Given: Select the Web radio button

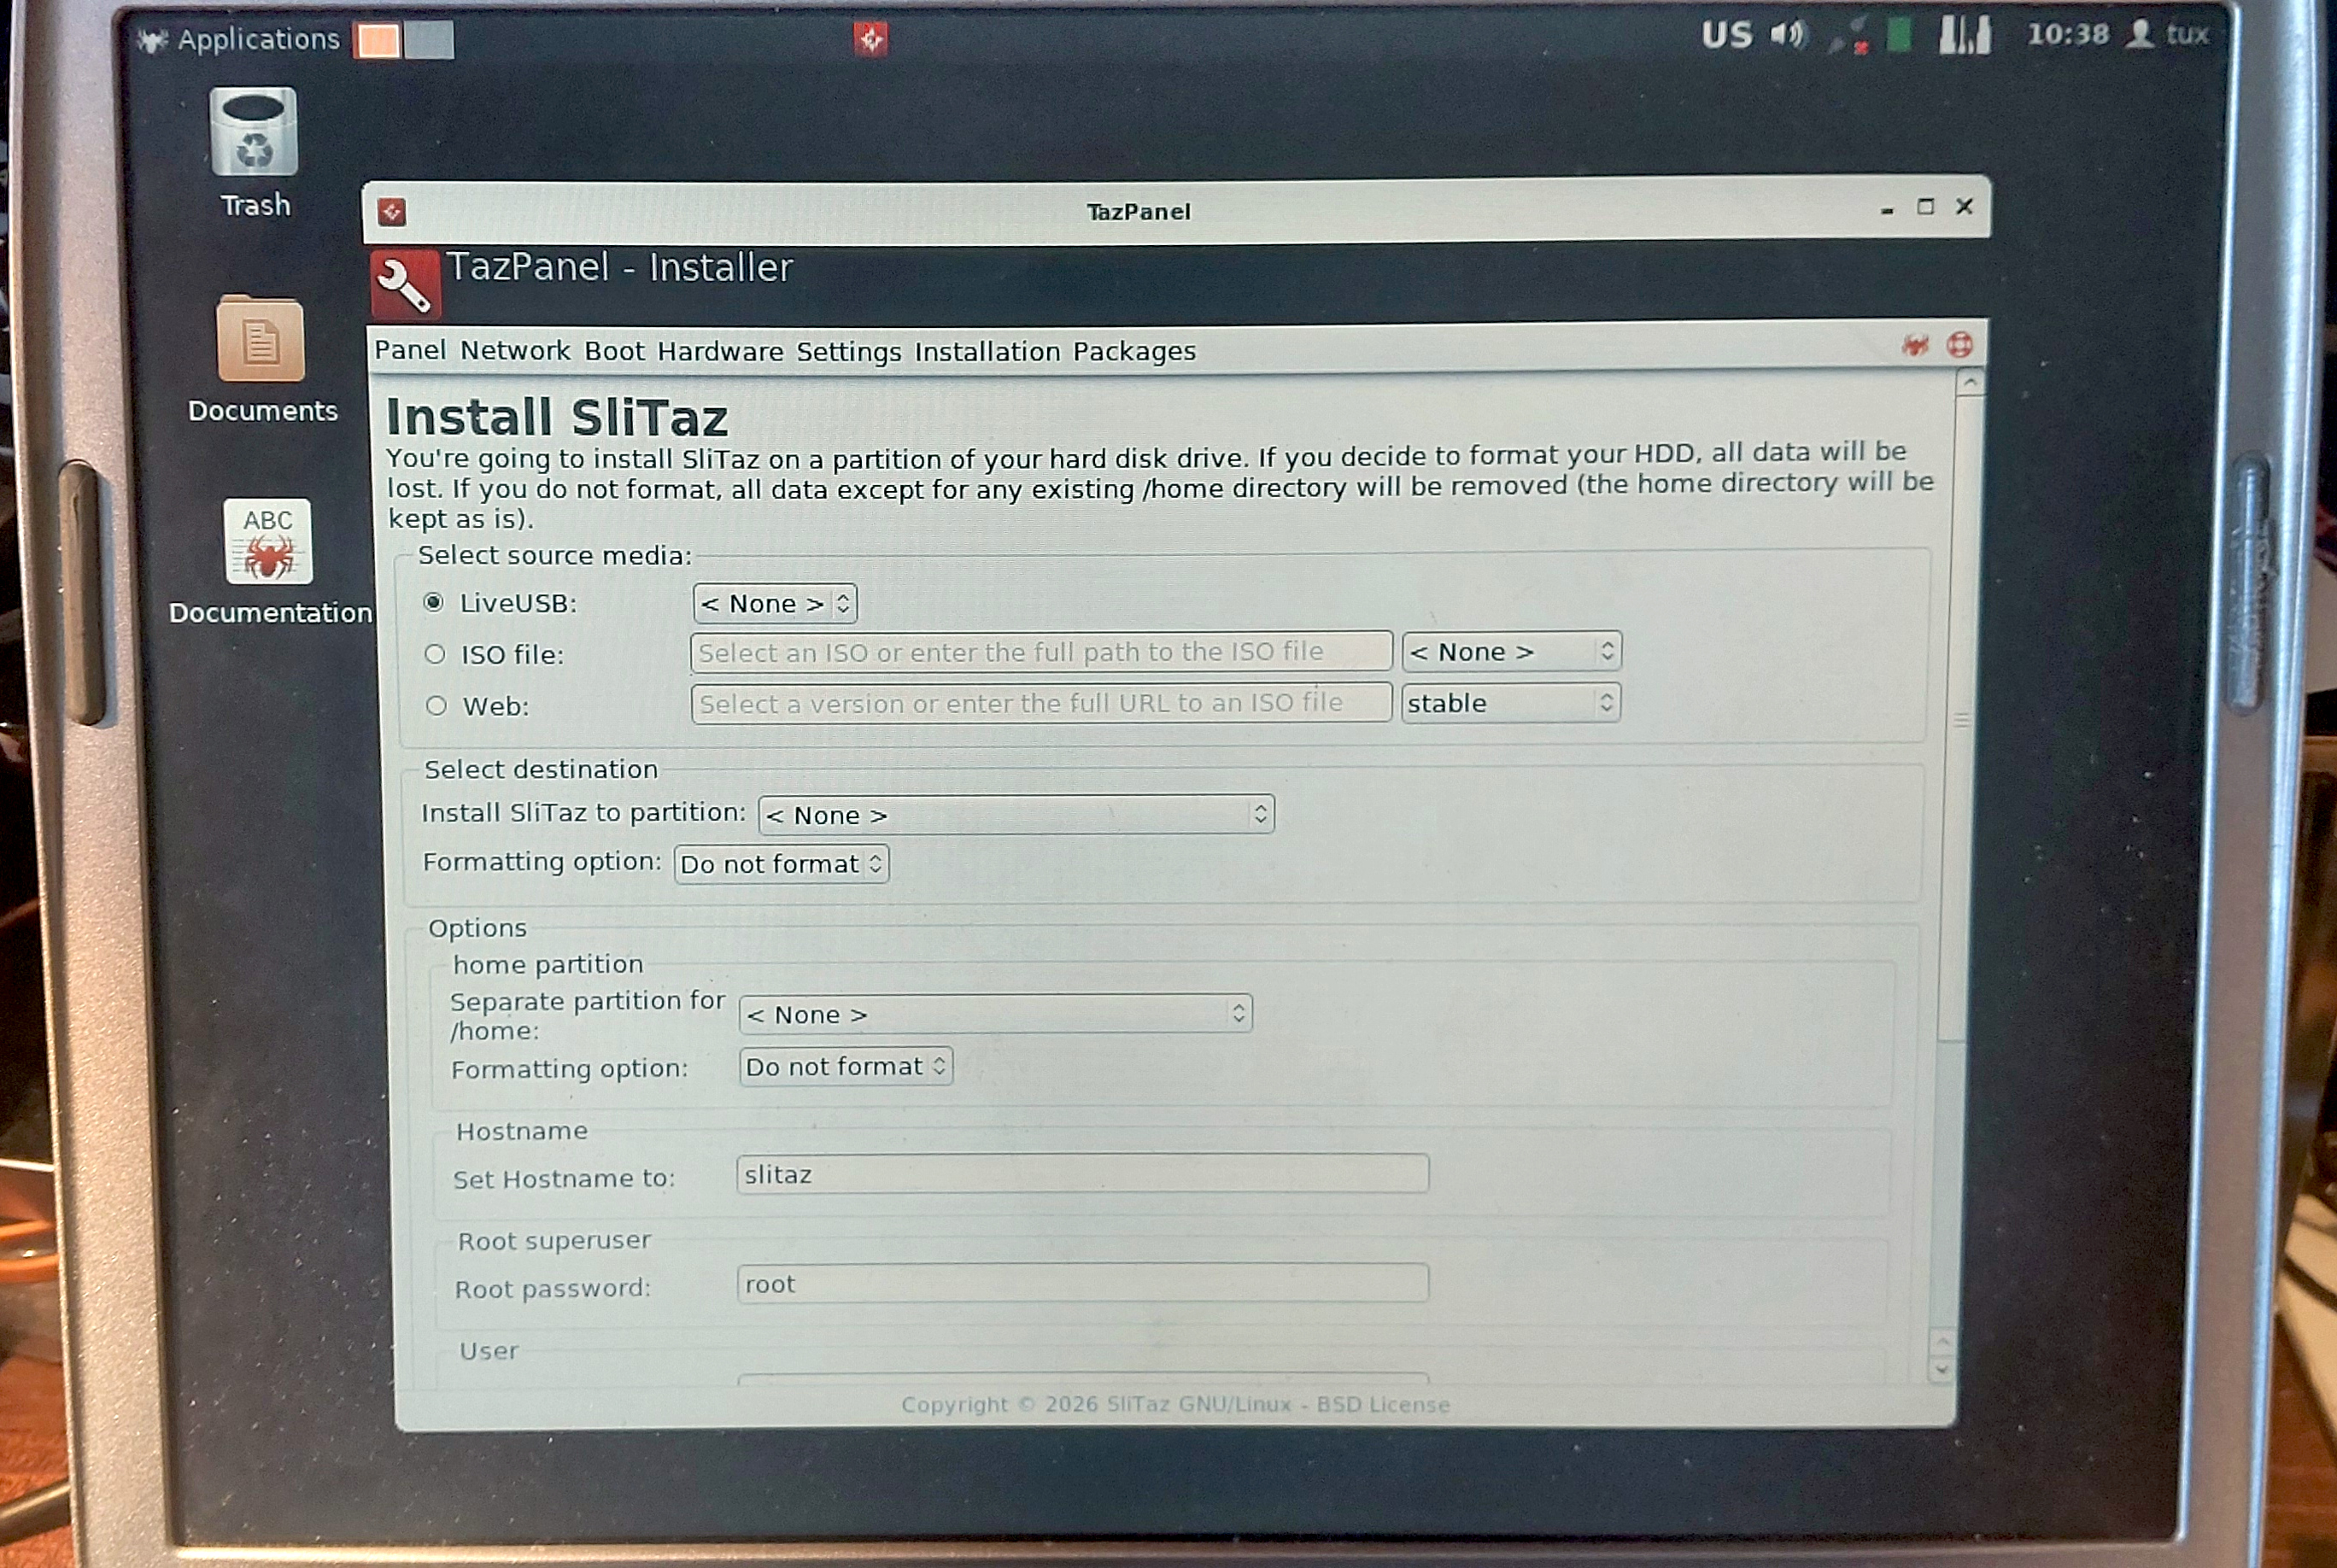Looking at the screenshot, I should [436, 706].
